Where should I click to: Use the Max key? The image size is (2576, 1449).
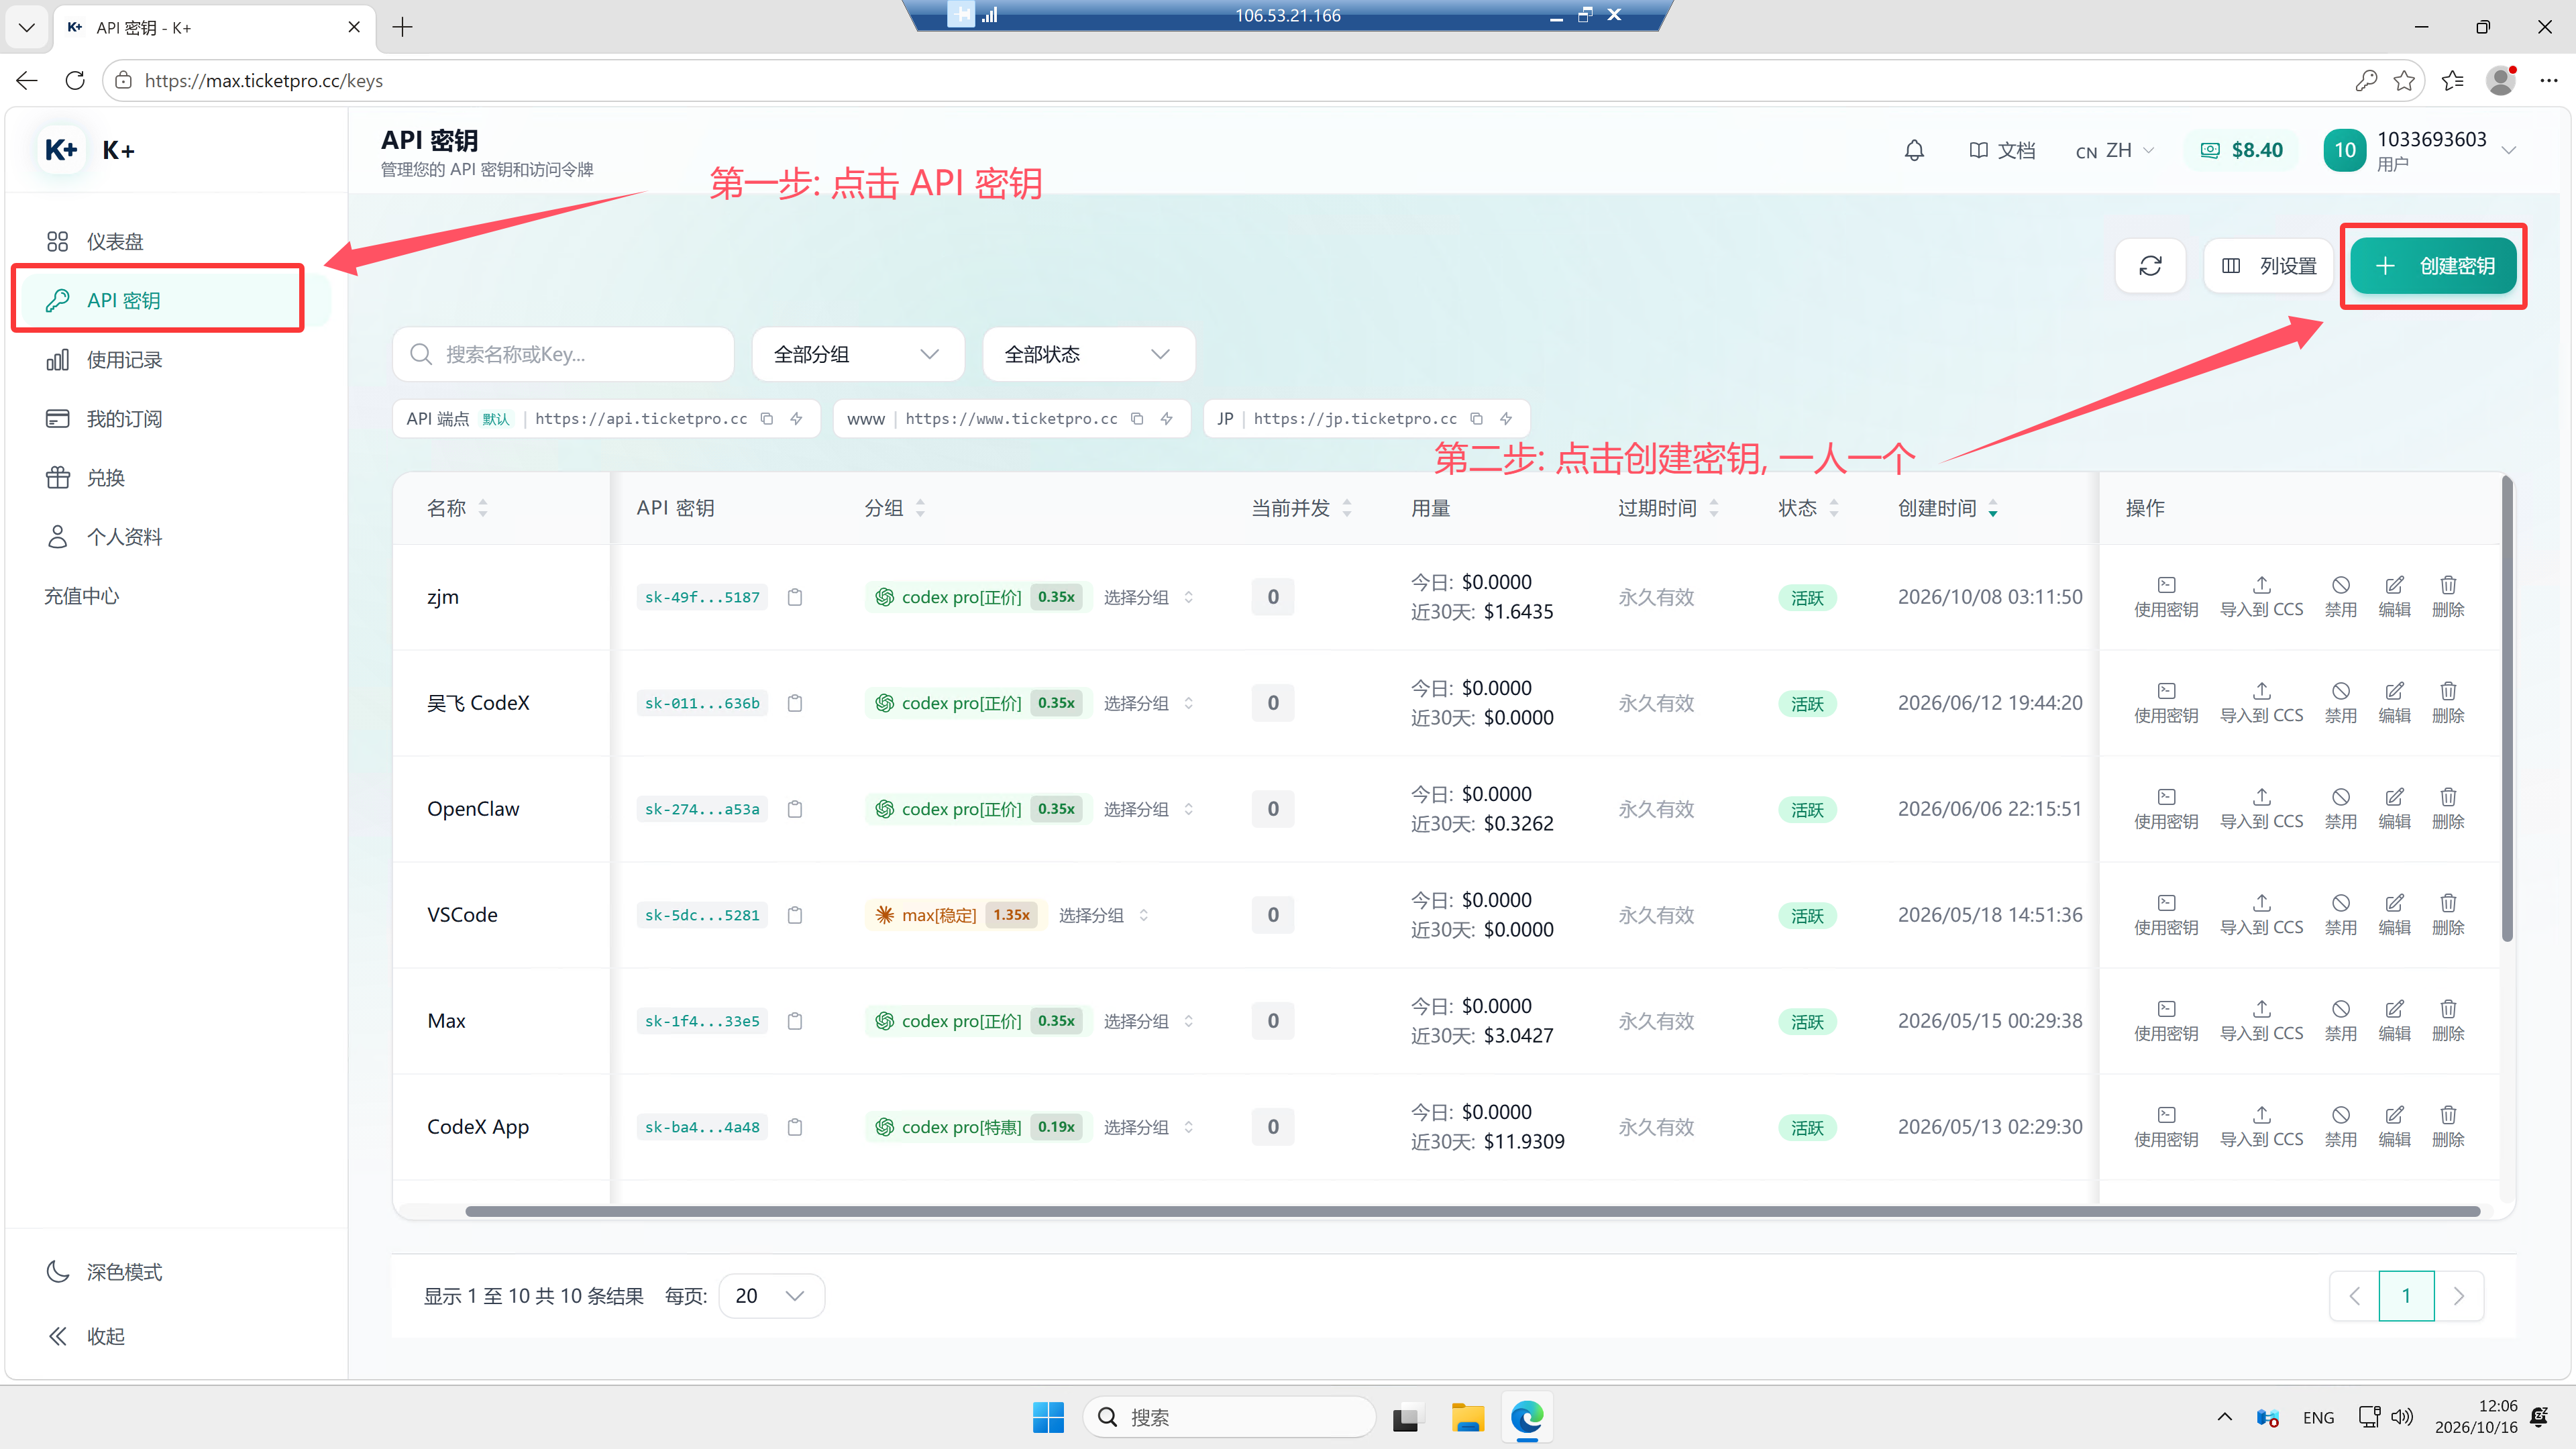2166,1021
